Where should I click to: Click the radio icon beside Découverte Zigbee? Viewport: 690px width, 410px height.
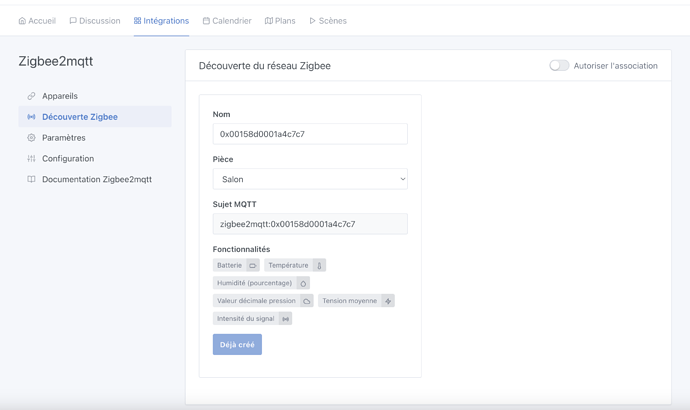[31, 117]
